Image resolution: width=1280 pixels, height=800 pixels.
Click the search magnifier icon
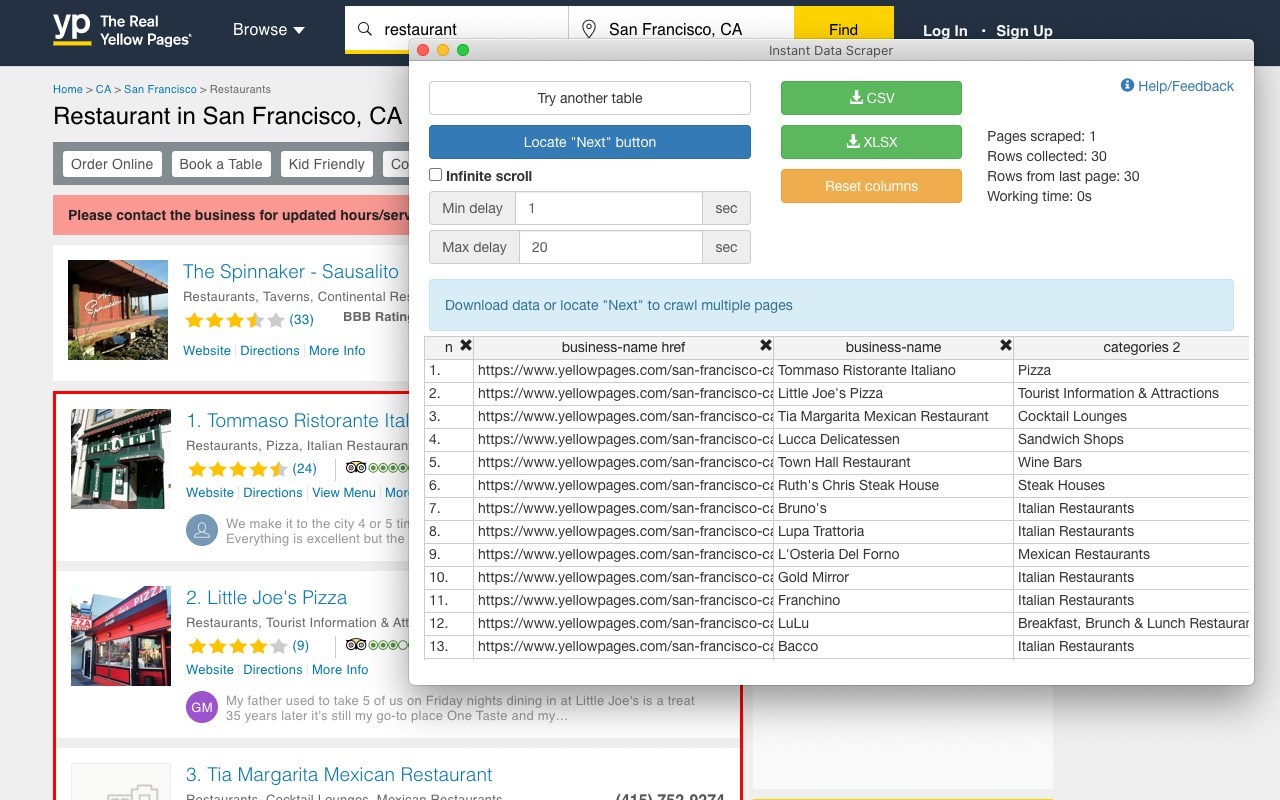[365, 29]
